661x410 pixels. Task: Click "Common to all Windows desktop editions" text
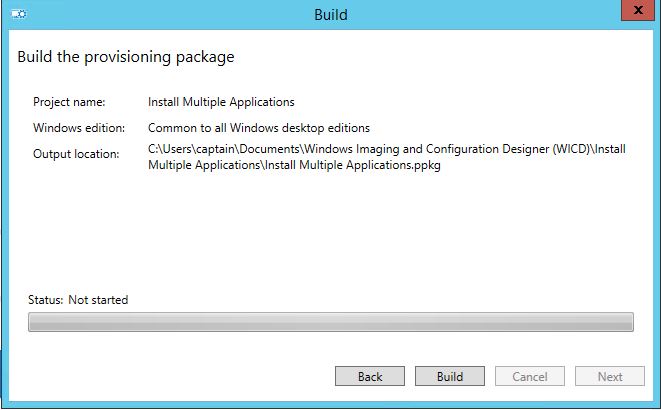[x=259, y=128]
